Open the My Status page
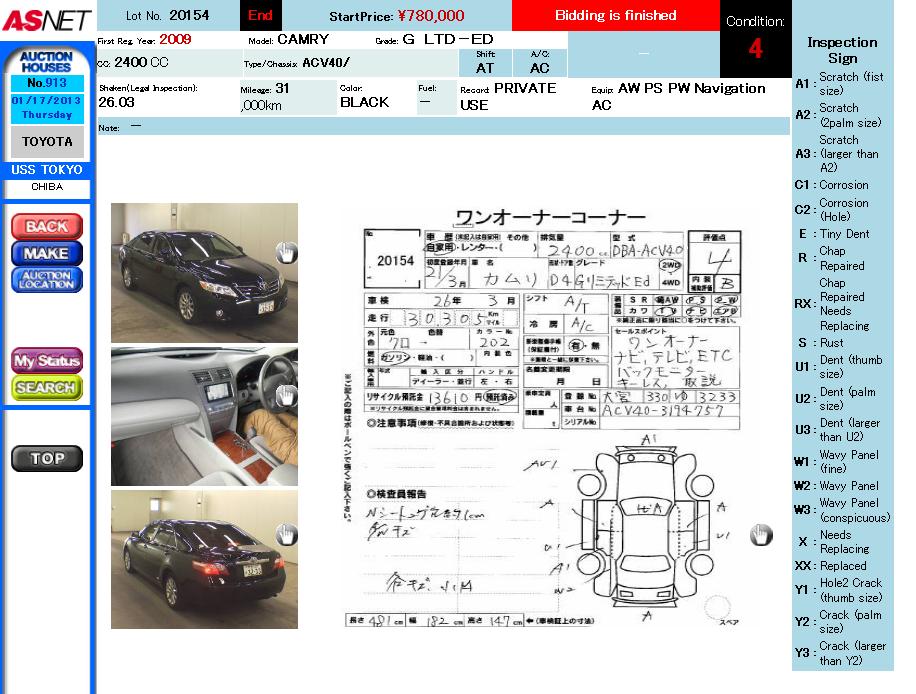Image resolution: width=916 pixels, height=694 pixels. pyautogui.click(x=46, y=360)
